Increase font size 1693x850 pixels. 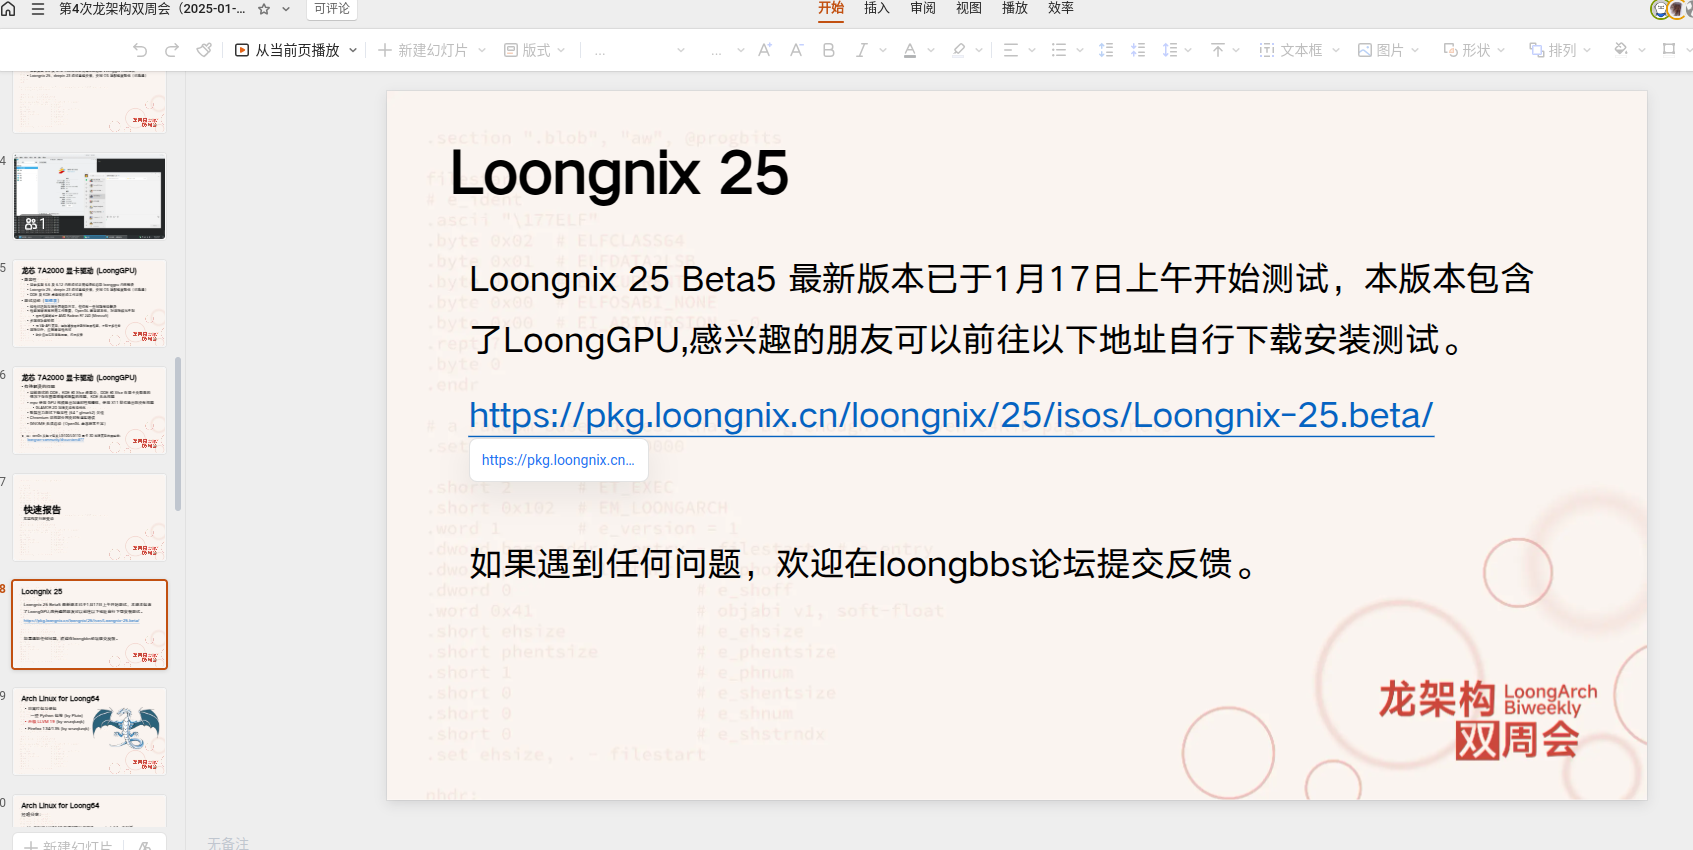765,50
